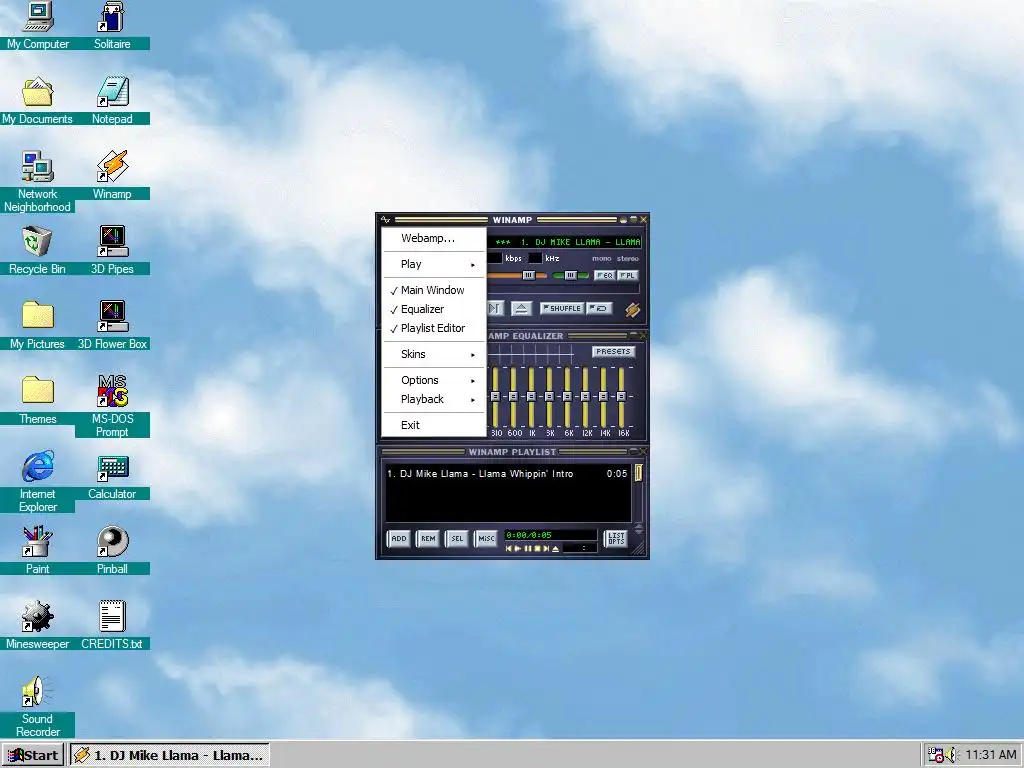Click the volume slider handle in Winamp

[529, 276]
